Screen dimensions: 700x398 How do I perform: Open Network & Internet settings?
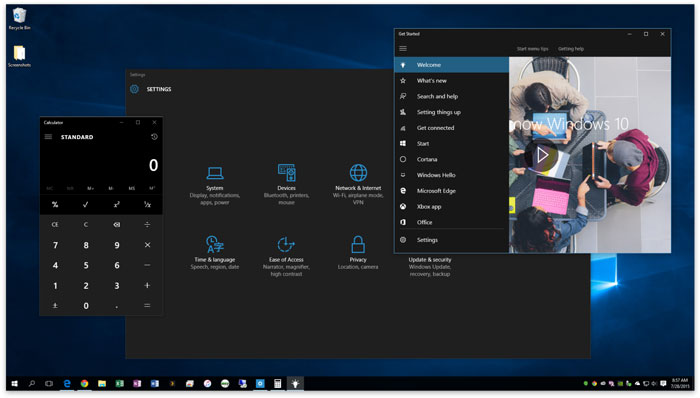[358, 184]
